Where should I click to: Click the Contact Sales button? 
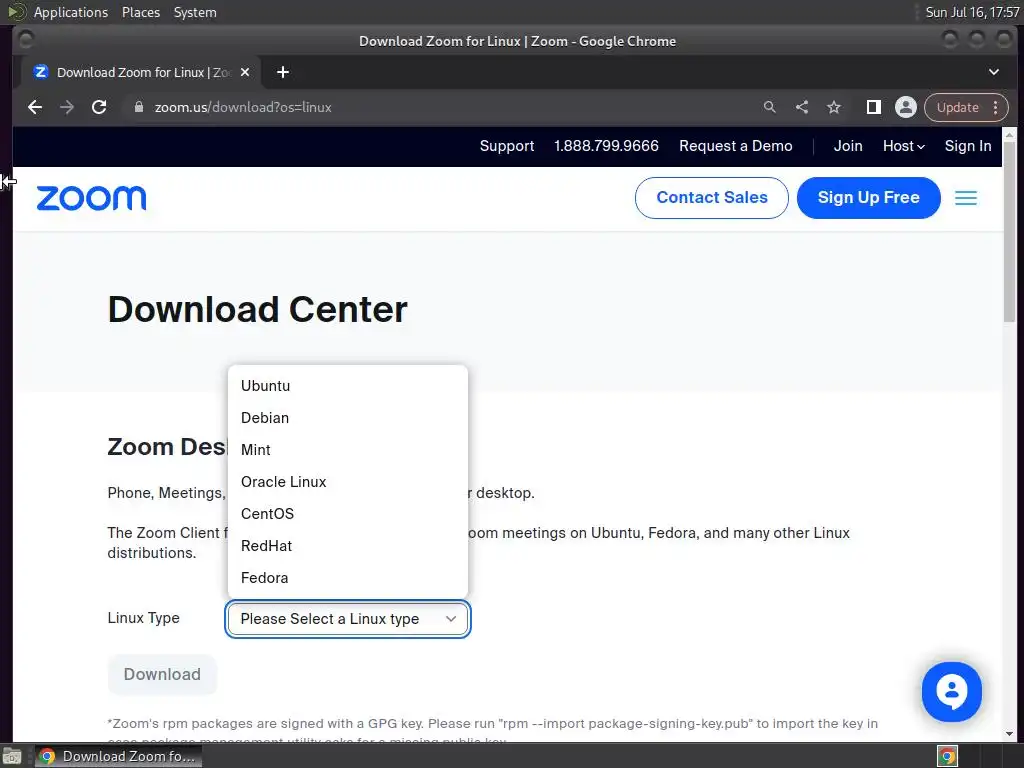[712, 198]
